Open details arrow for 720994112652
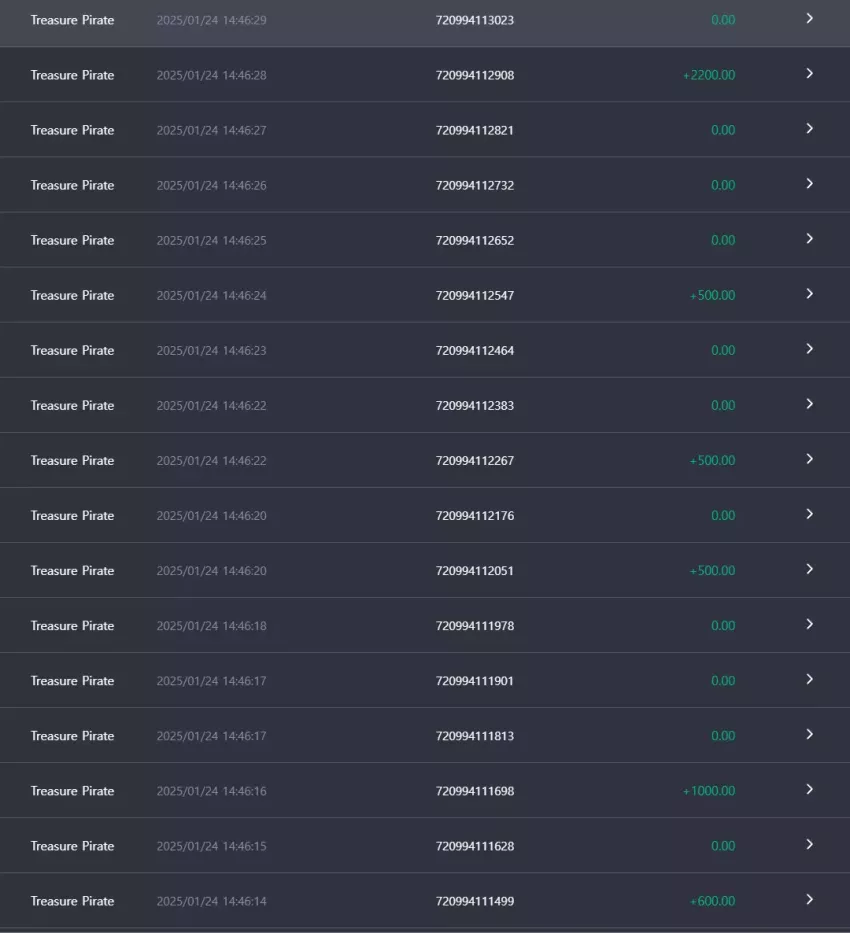Viewport: 850px width, 933px height. (x=810, y=239)
